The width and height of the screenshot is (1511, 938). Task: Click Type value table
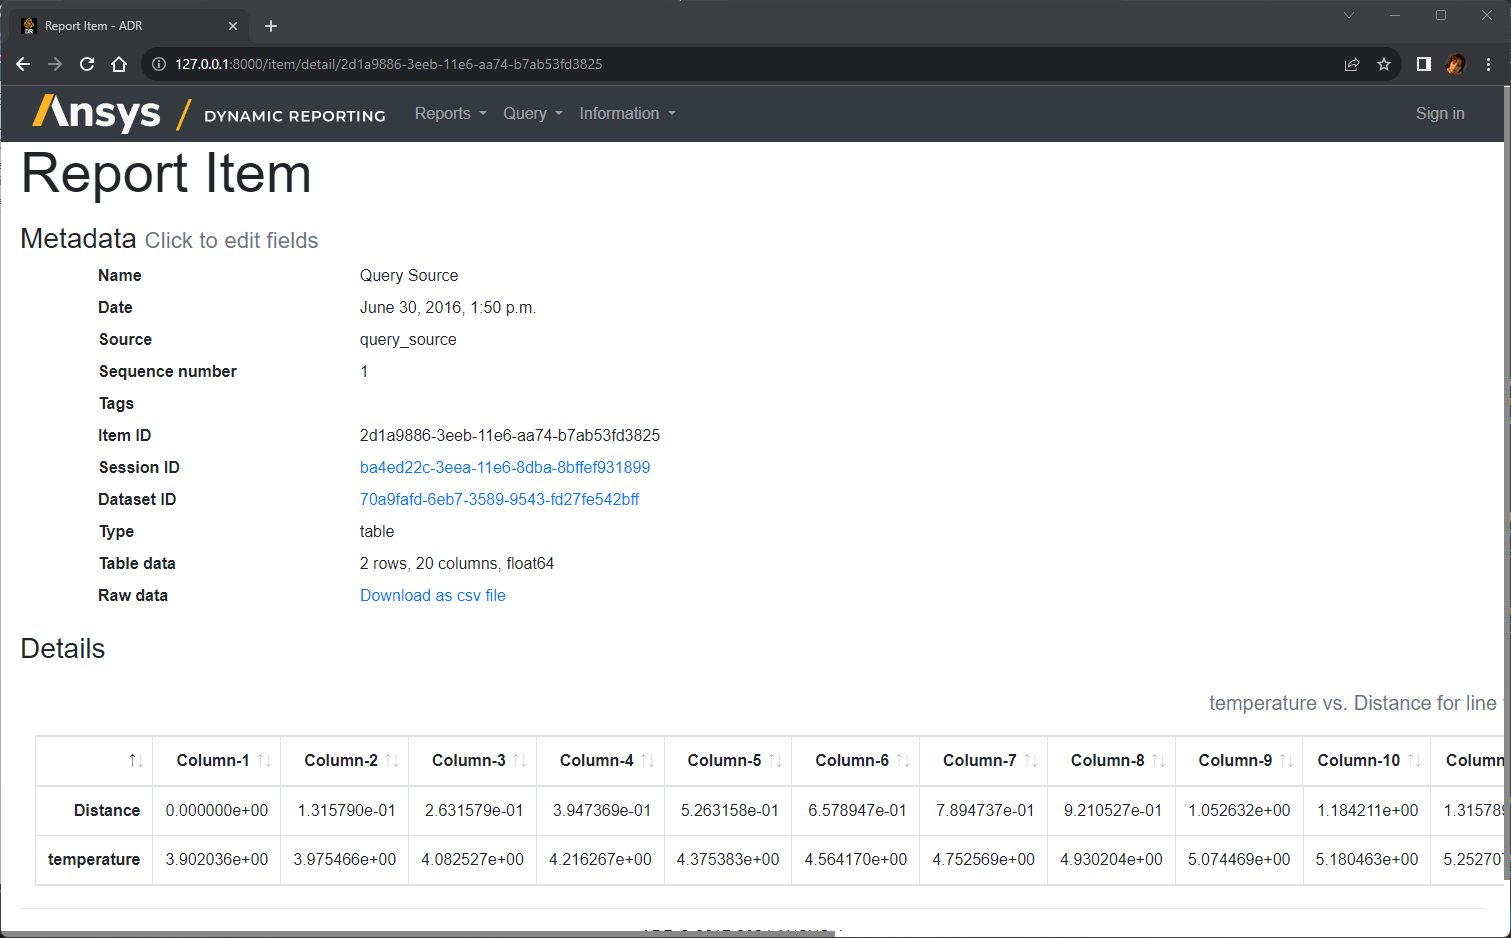click(x=377, y=531)
